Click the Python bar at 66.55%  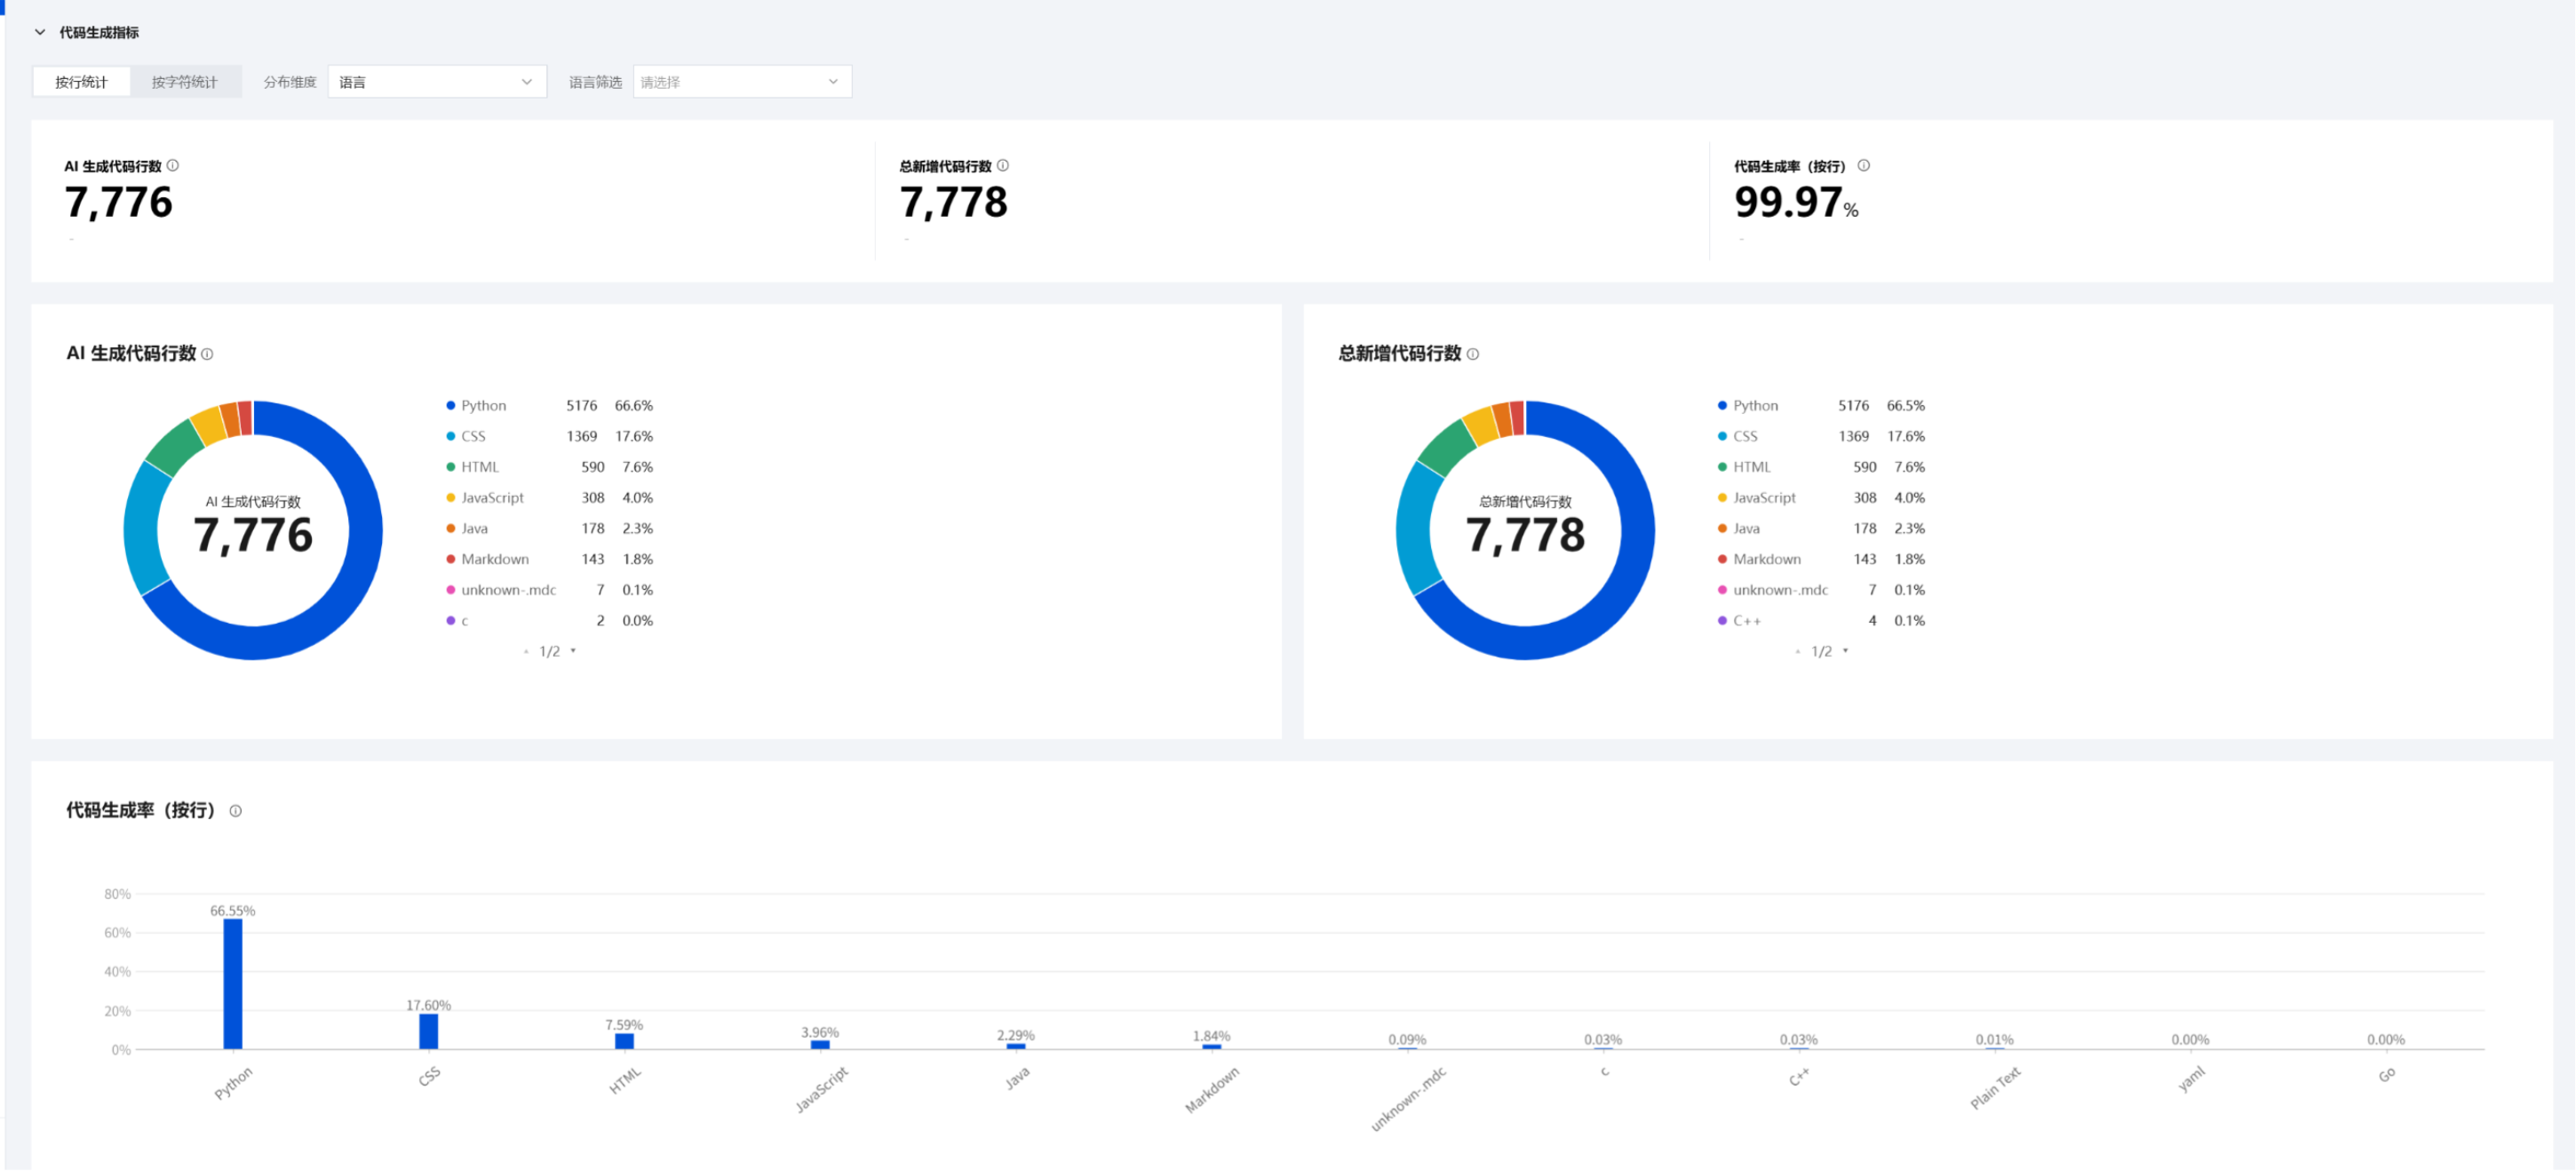233,985
